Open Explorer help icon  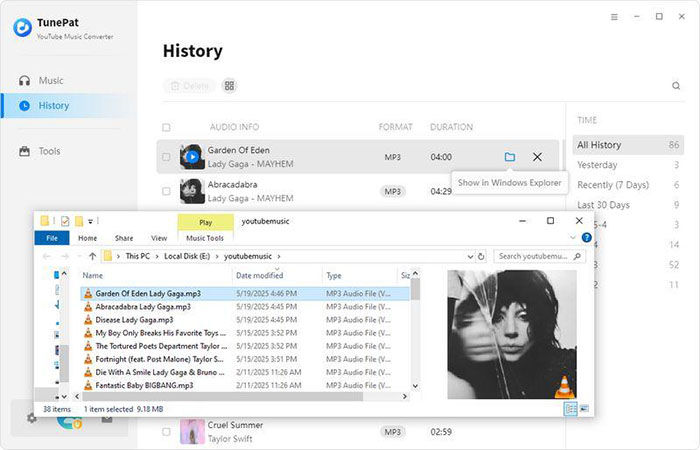[587, 238]
